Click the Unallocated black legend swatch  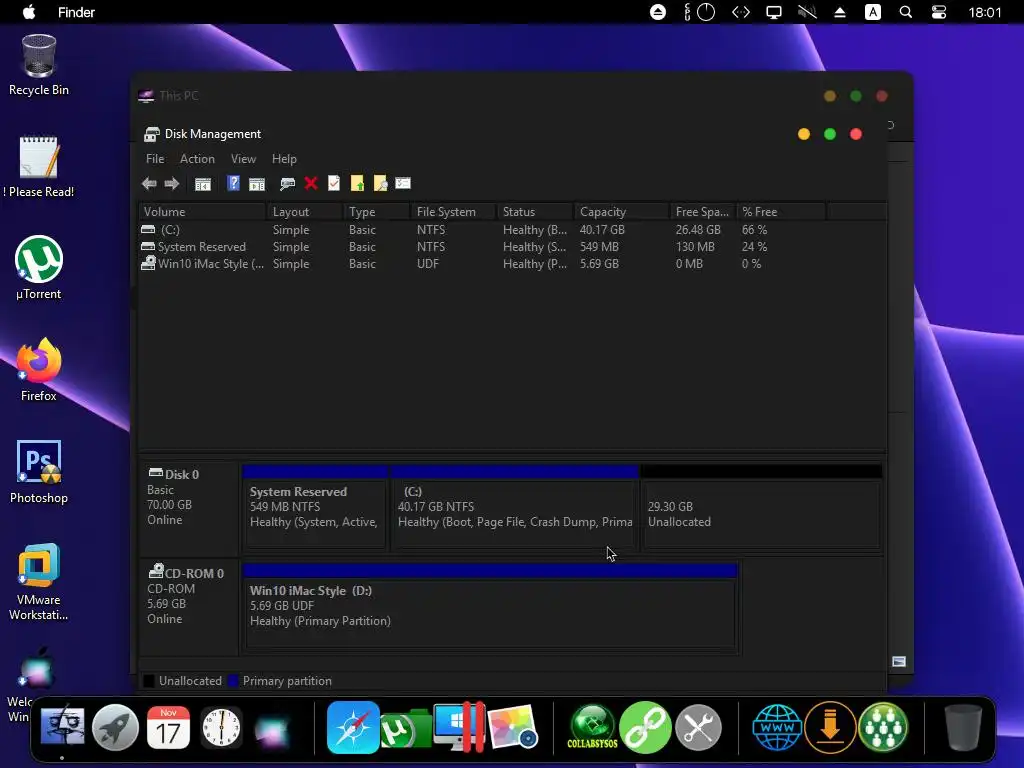(149, 681)
